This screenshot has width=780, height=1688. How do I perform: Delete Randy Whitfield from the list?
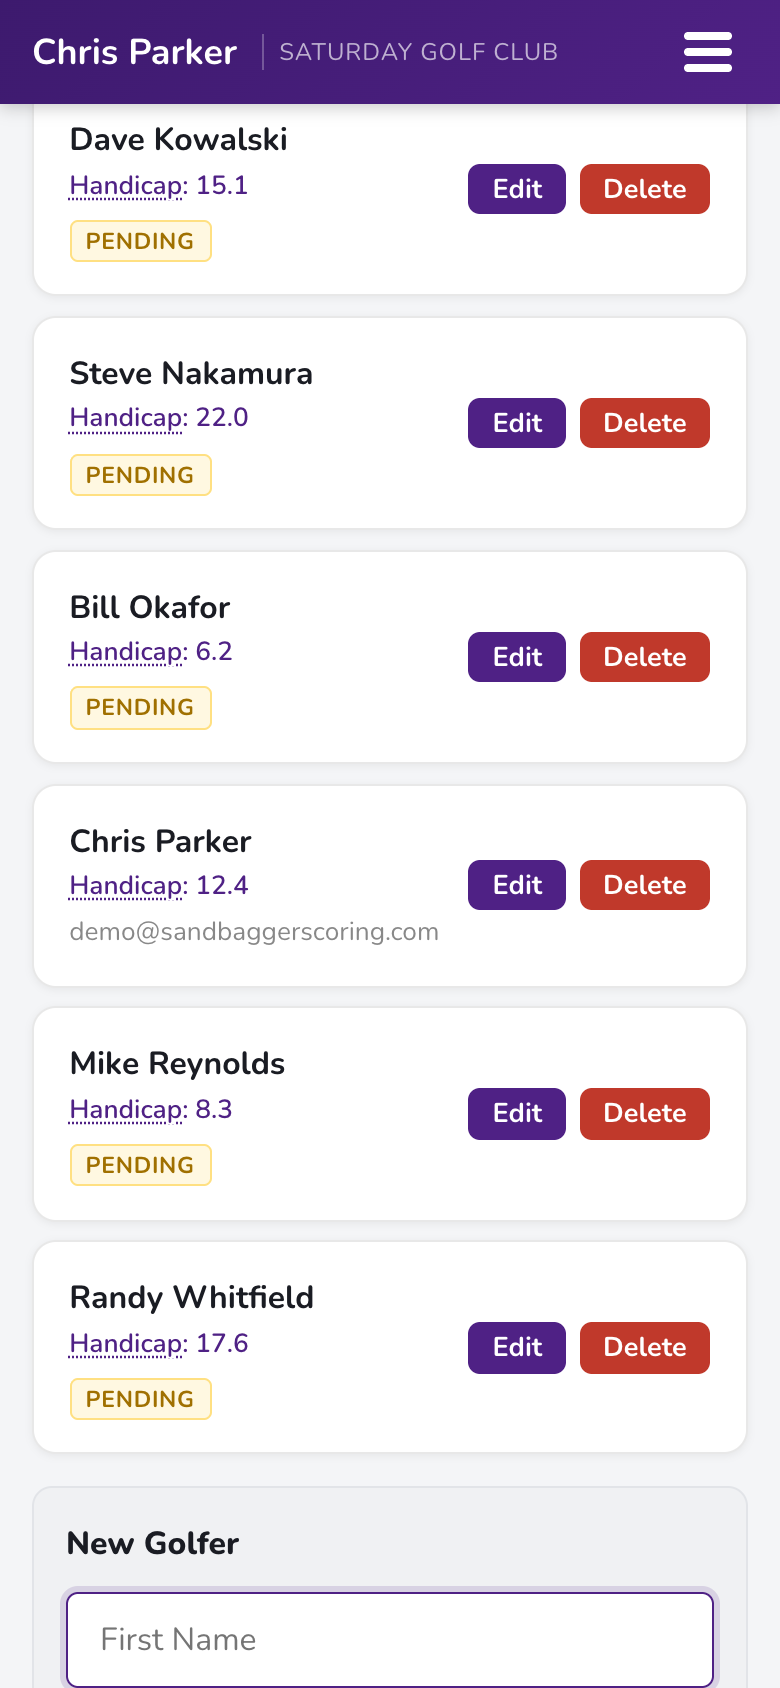645,1347
